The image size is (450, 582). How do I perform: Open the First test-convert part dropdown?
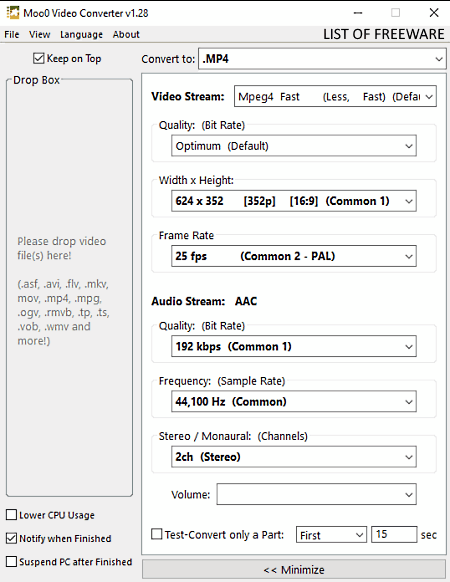pyautogui.click(x=331, y=535)
